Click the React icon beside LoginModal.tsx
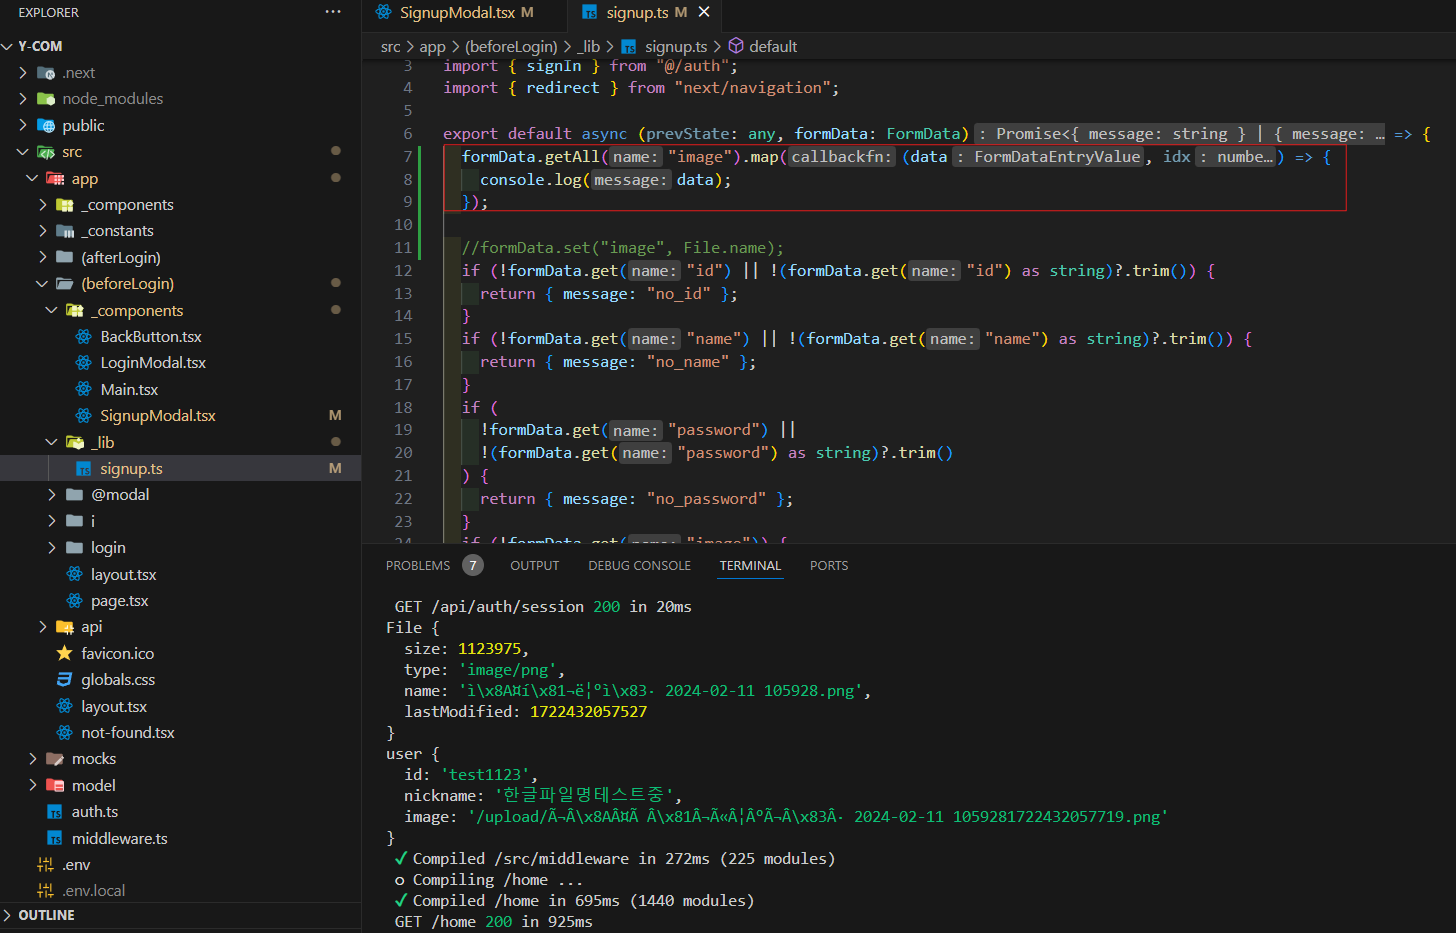1456x933 pixels. pyautogui.click(x=84, y=363)
